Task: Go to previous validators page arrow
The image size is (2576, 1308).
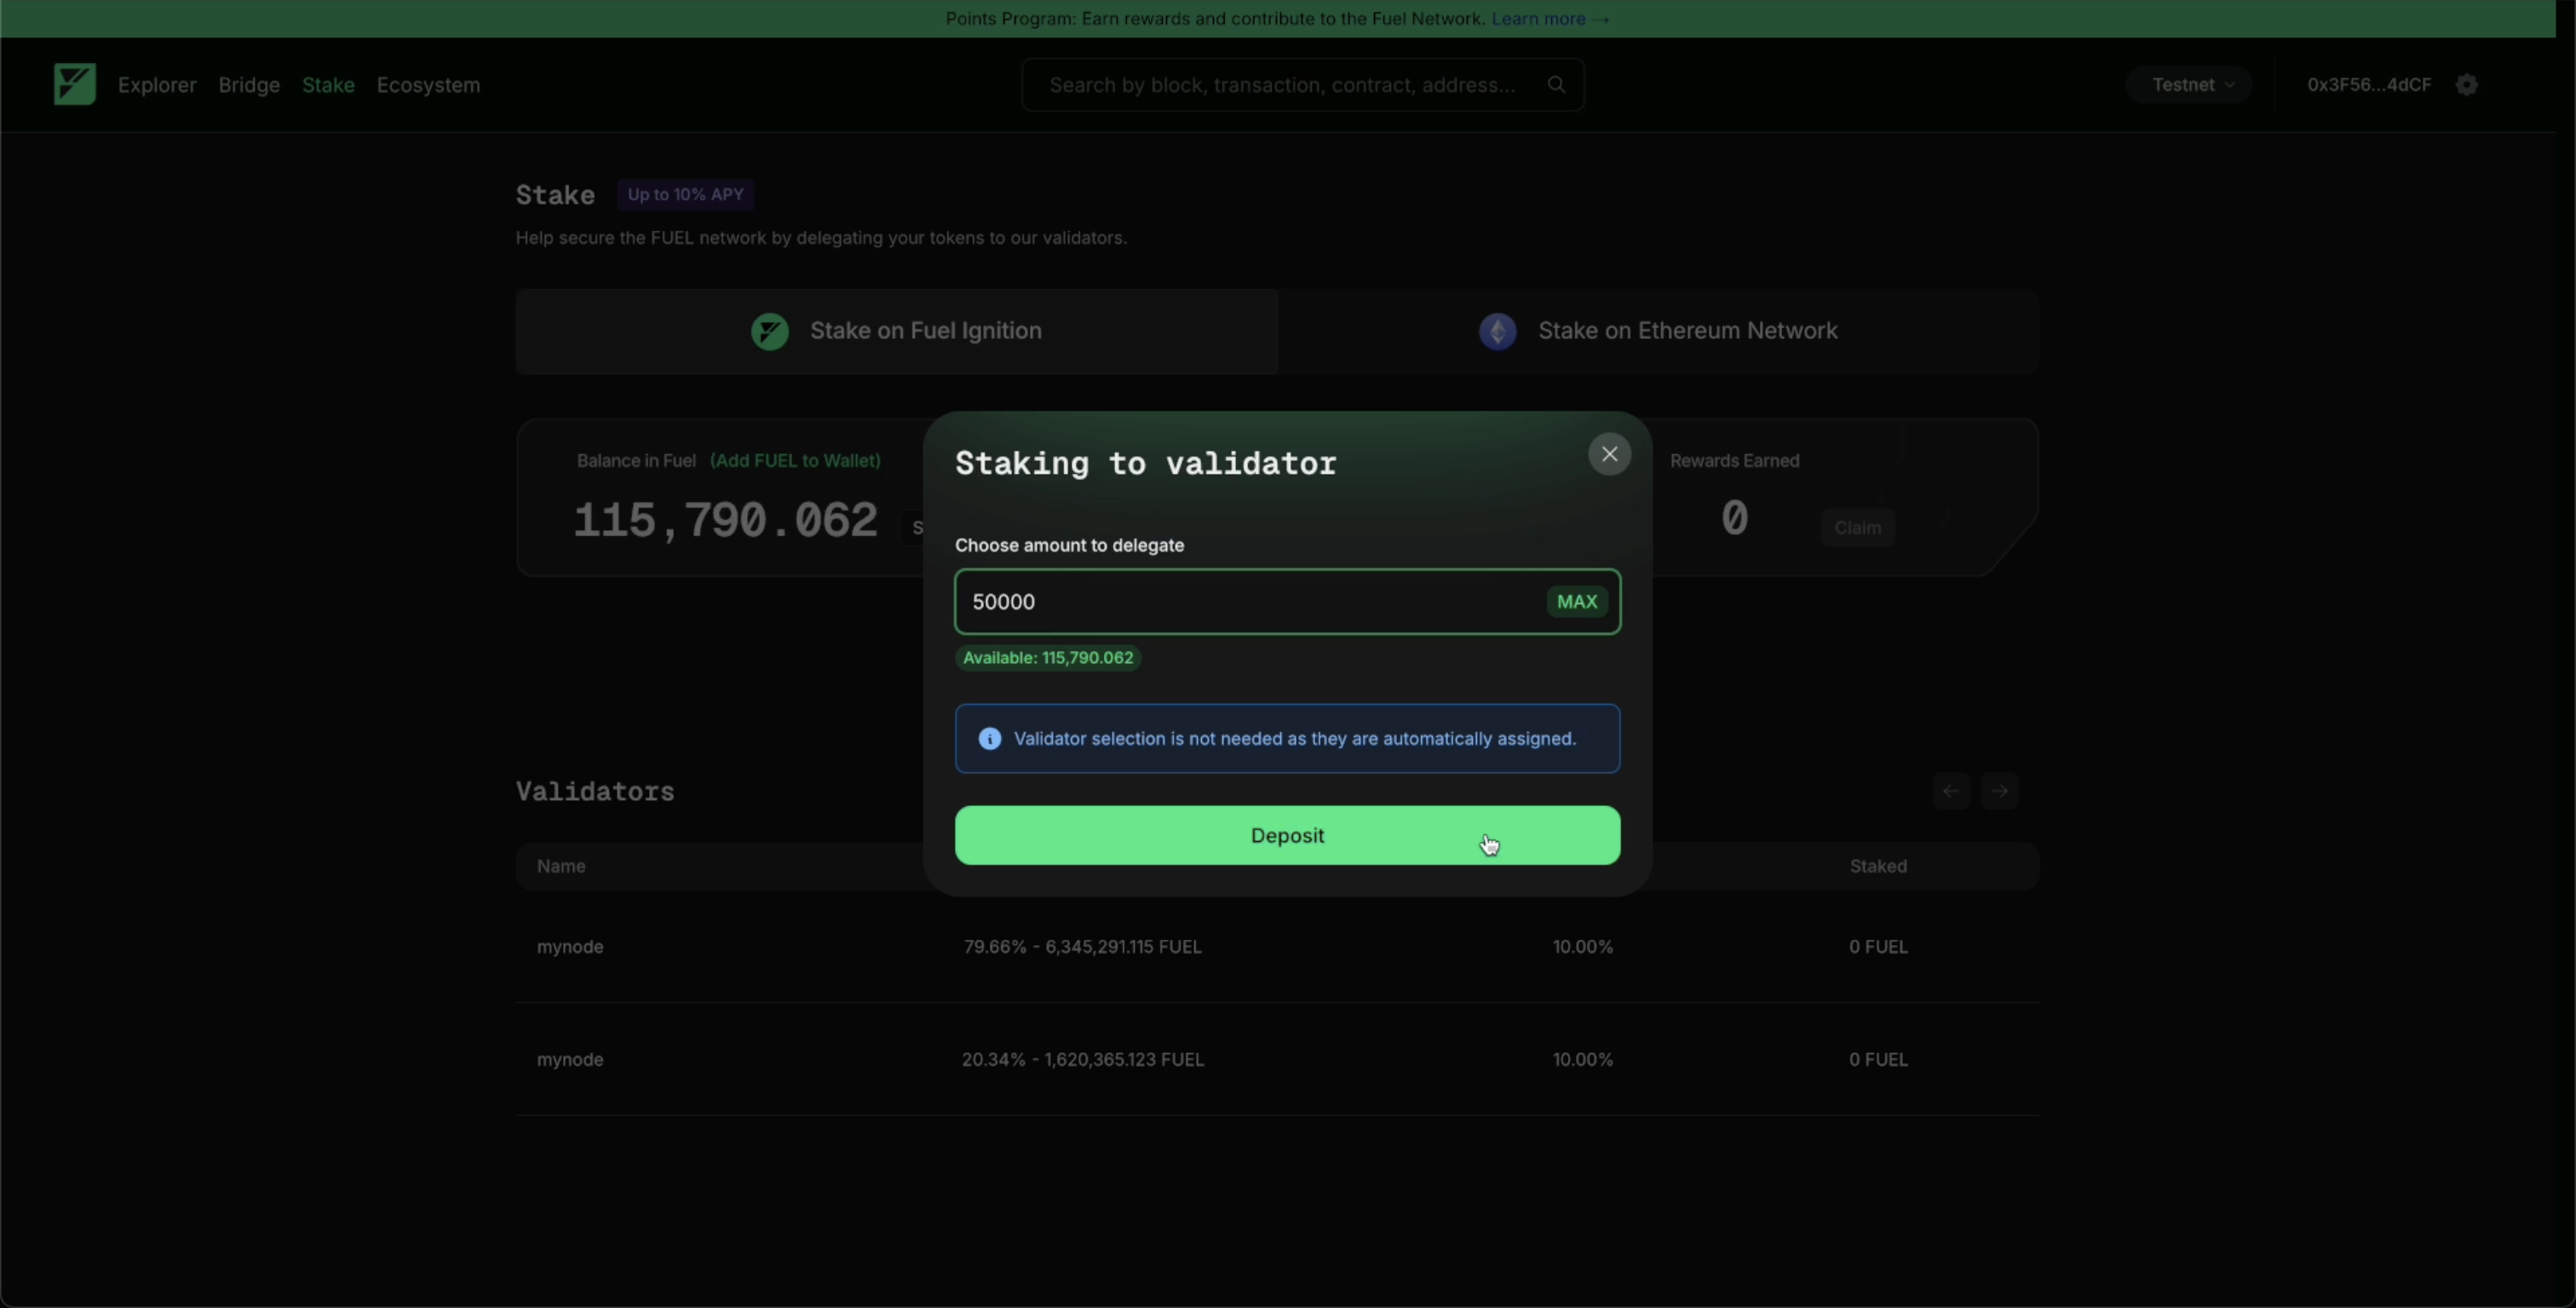Action: (1950, 791)
